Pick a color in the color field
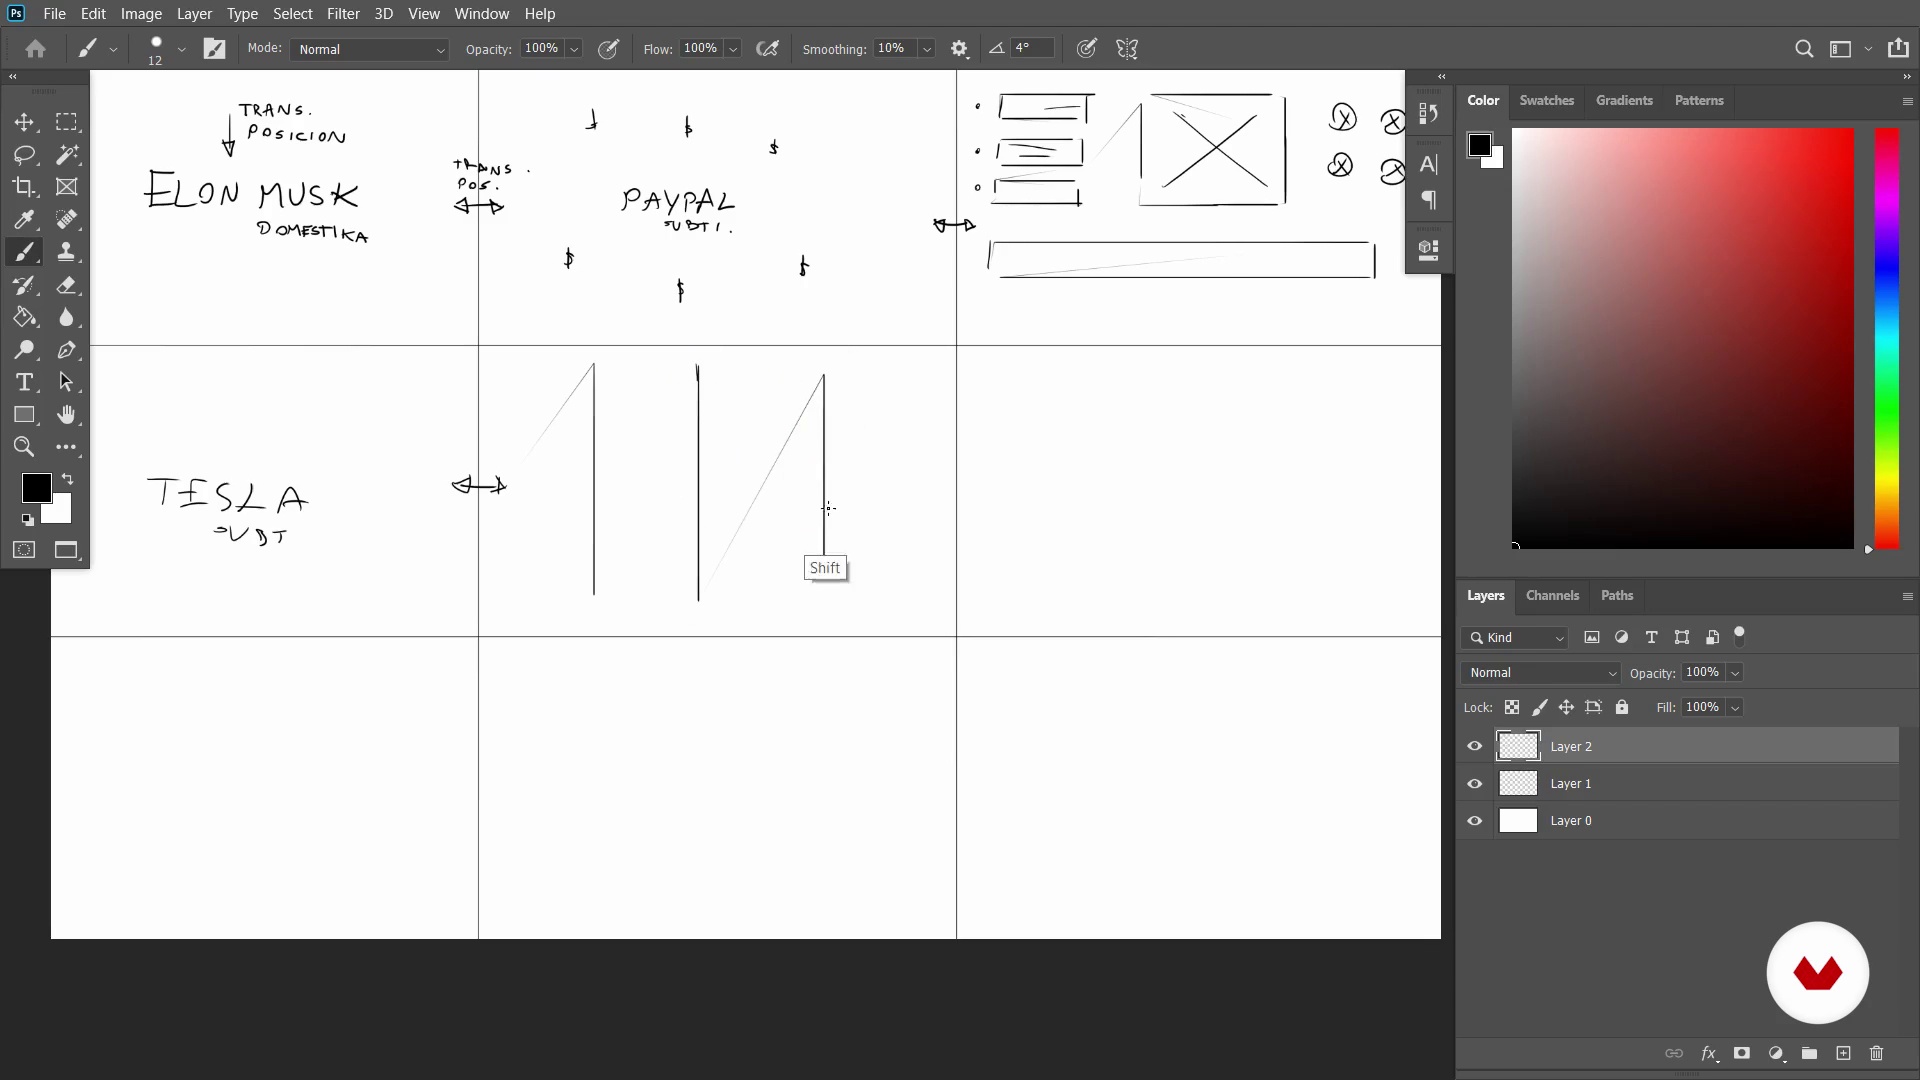The width and height of the screenshot is (1920, 1080). (x=1683, y=338)
